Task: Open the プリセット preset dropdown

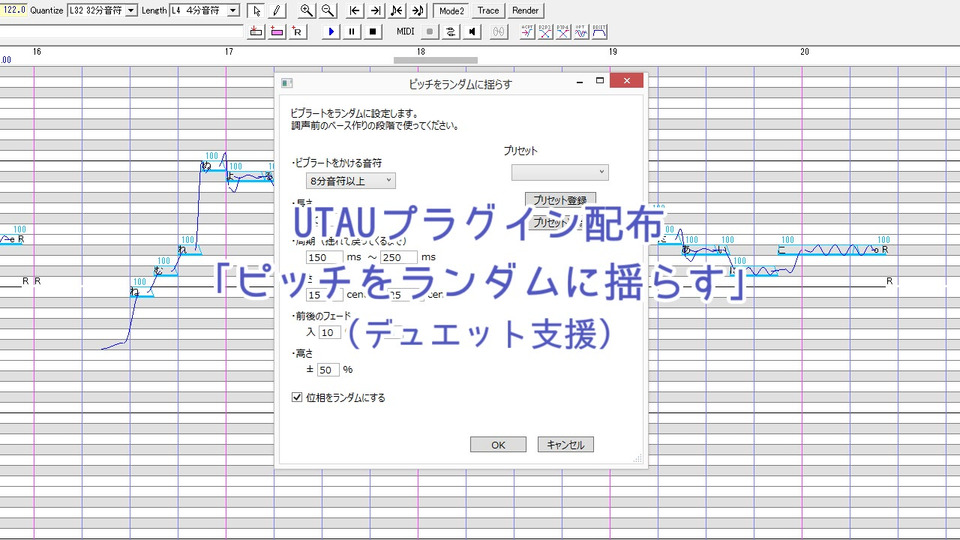Action: click(x=560, y=172)
